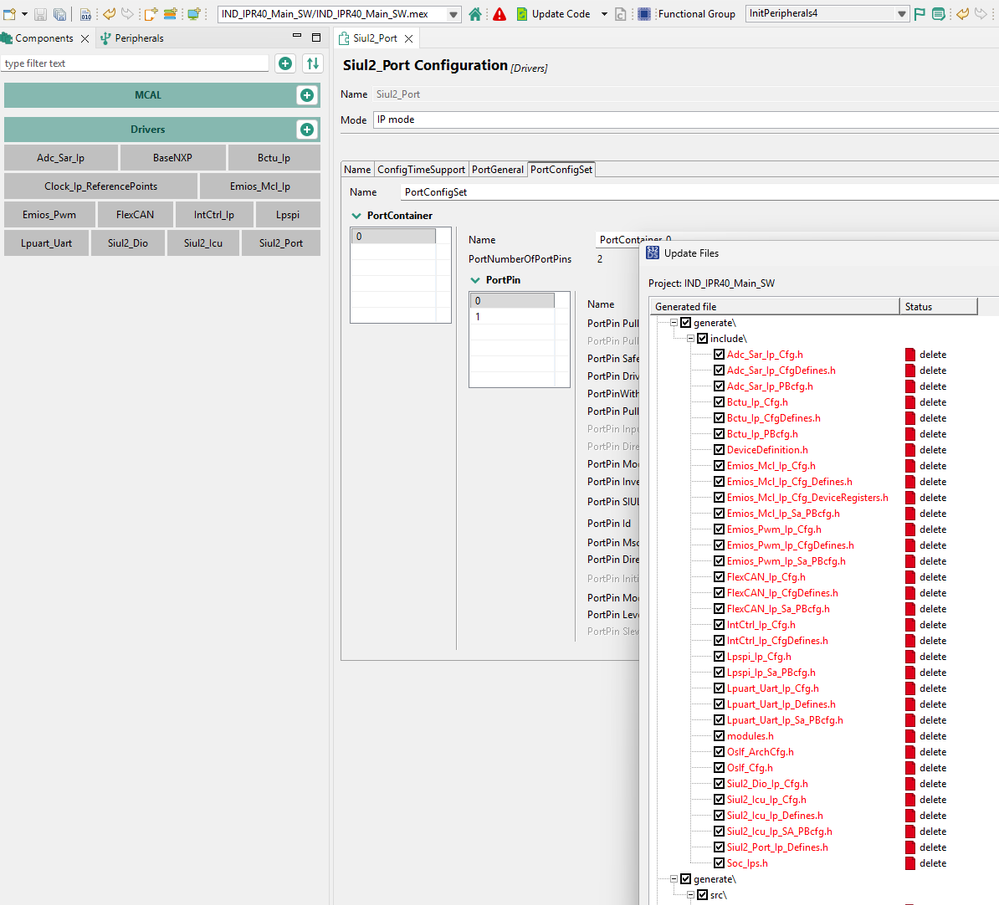This screenshot has width=999, height=905.
Task: Collapse the first generate\ tree node
Action: tap(673, 322)
